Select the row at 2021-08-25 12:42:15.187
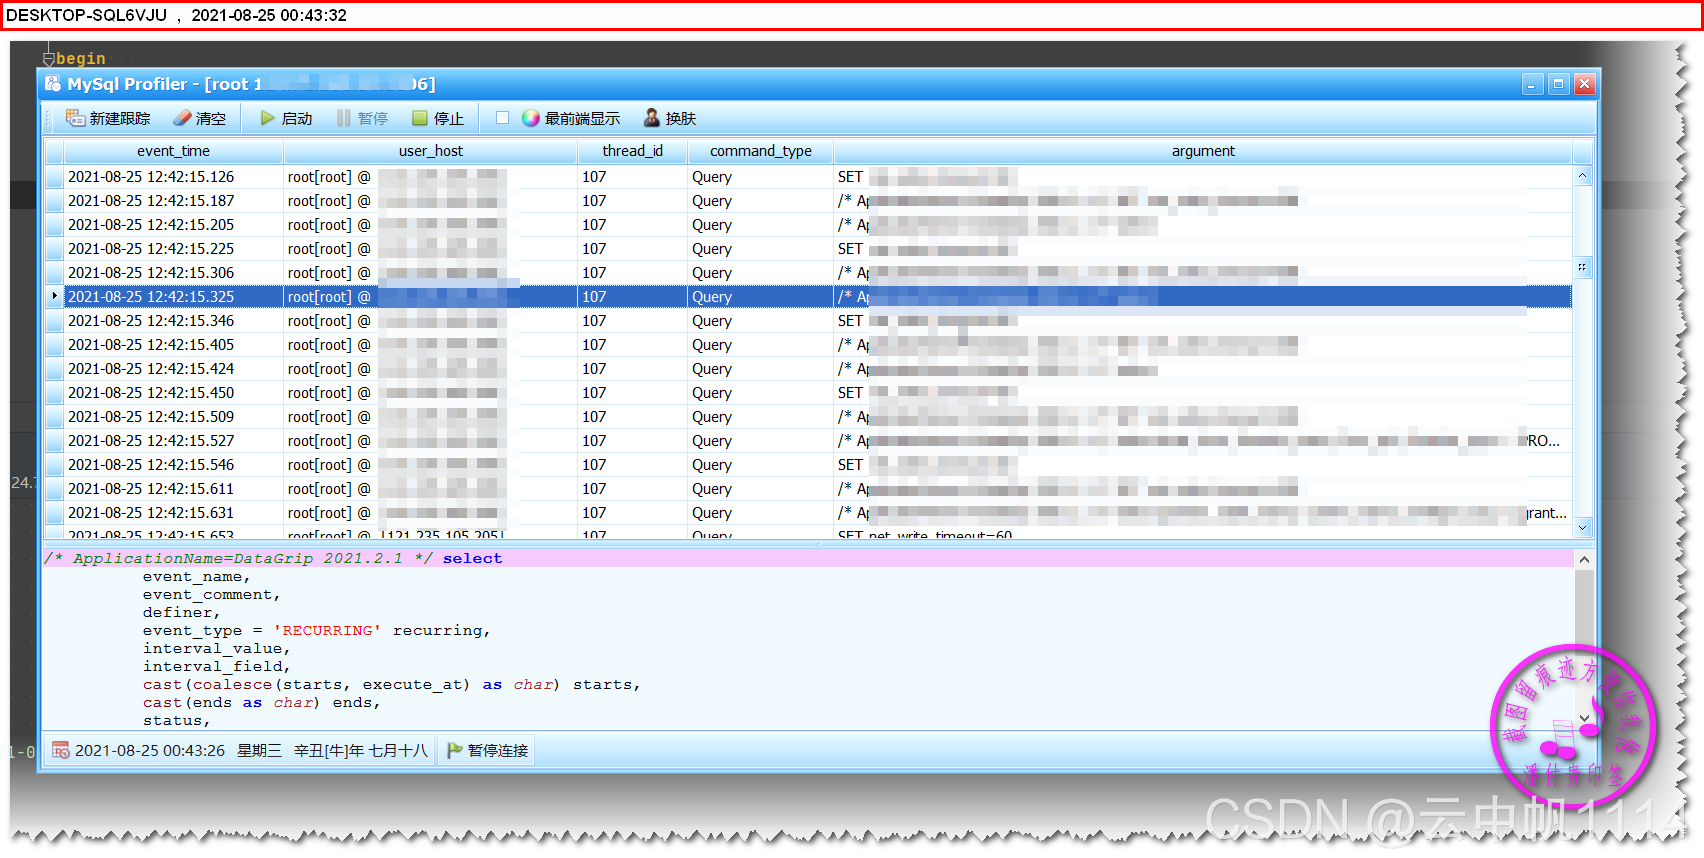The height and width of the screenshot is (858, 1704). pyautogui.click(x=808, y=201)
